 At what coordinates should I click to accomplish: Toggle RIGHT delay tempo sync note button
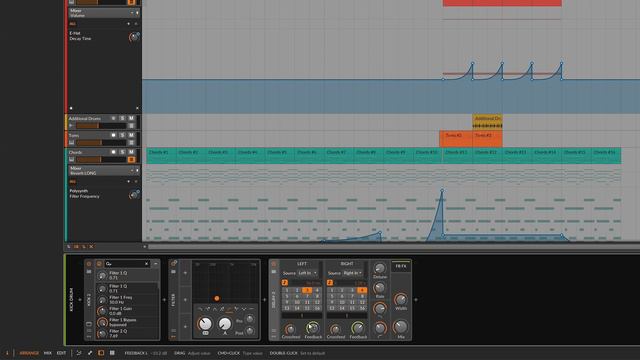click(330, 282)
